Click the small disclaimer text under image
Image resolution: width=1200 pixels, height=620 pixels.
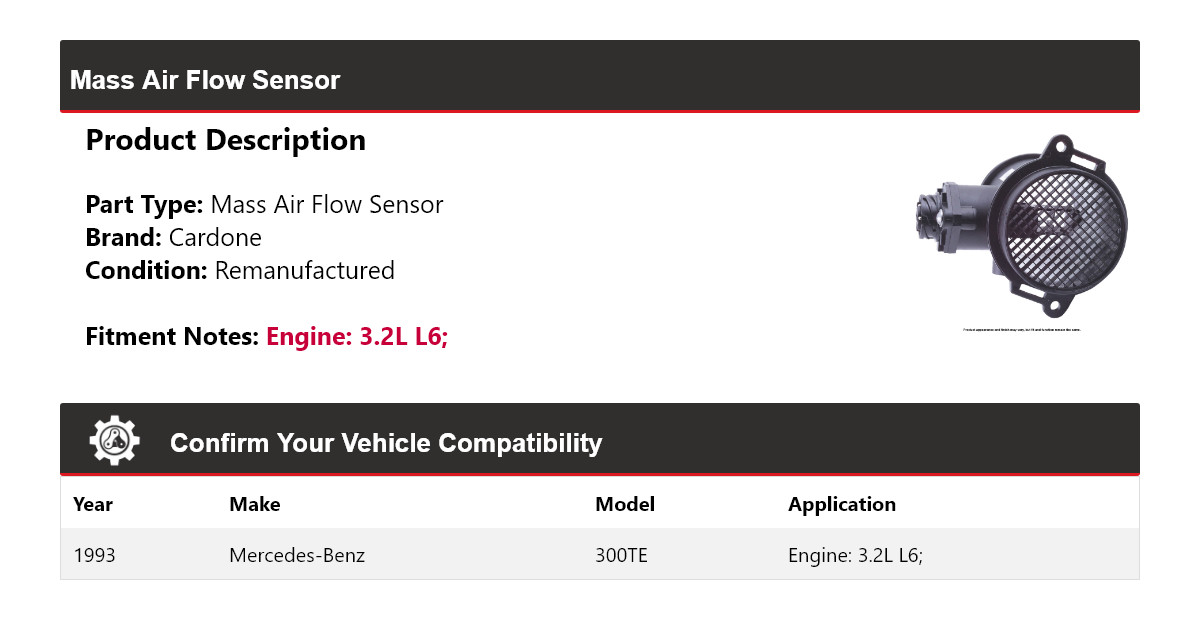pos(1021,330)
